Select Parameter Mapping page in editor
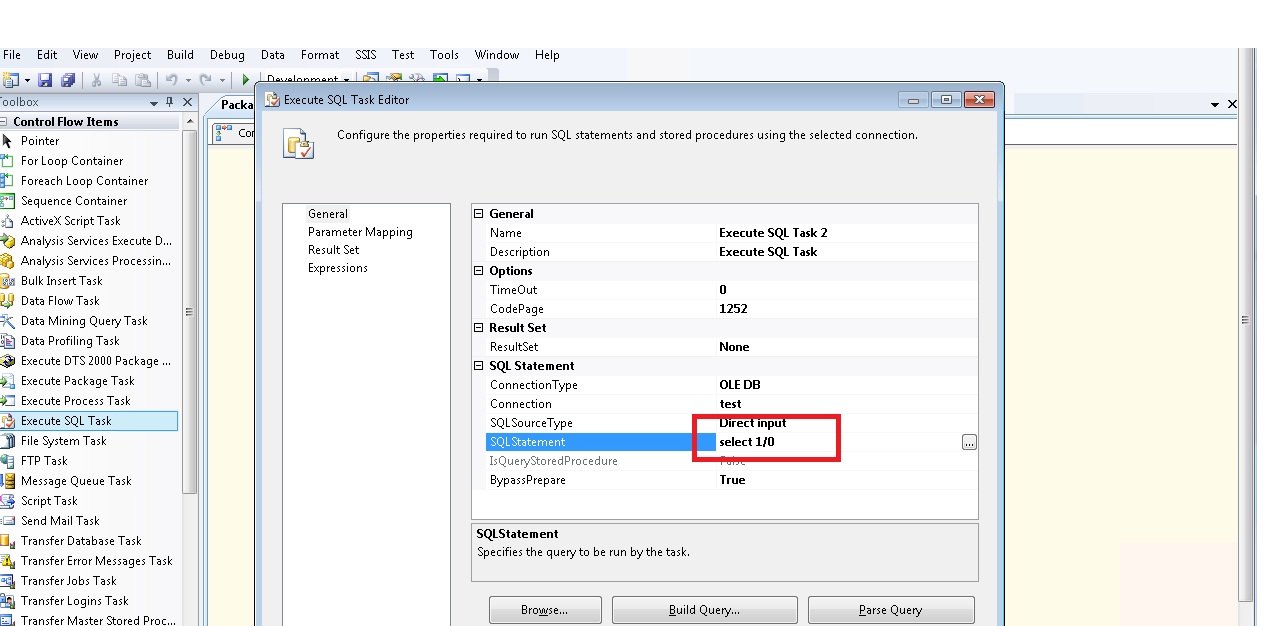1280x626 pixels. pos(360,232)
